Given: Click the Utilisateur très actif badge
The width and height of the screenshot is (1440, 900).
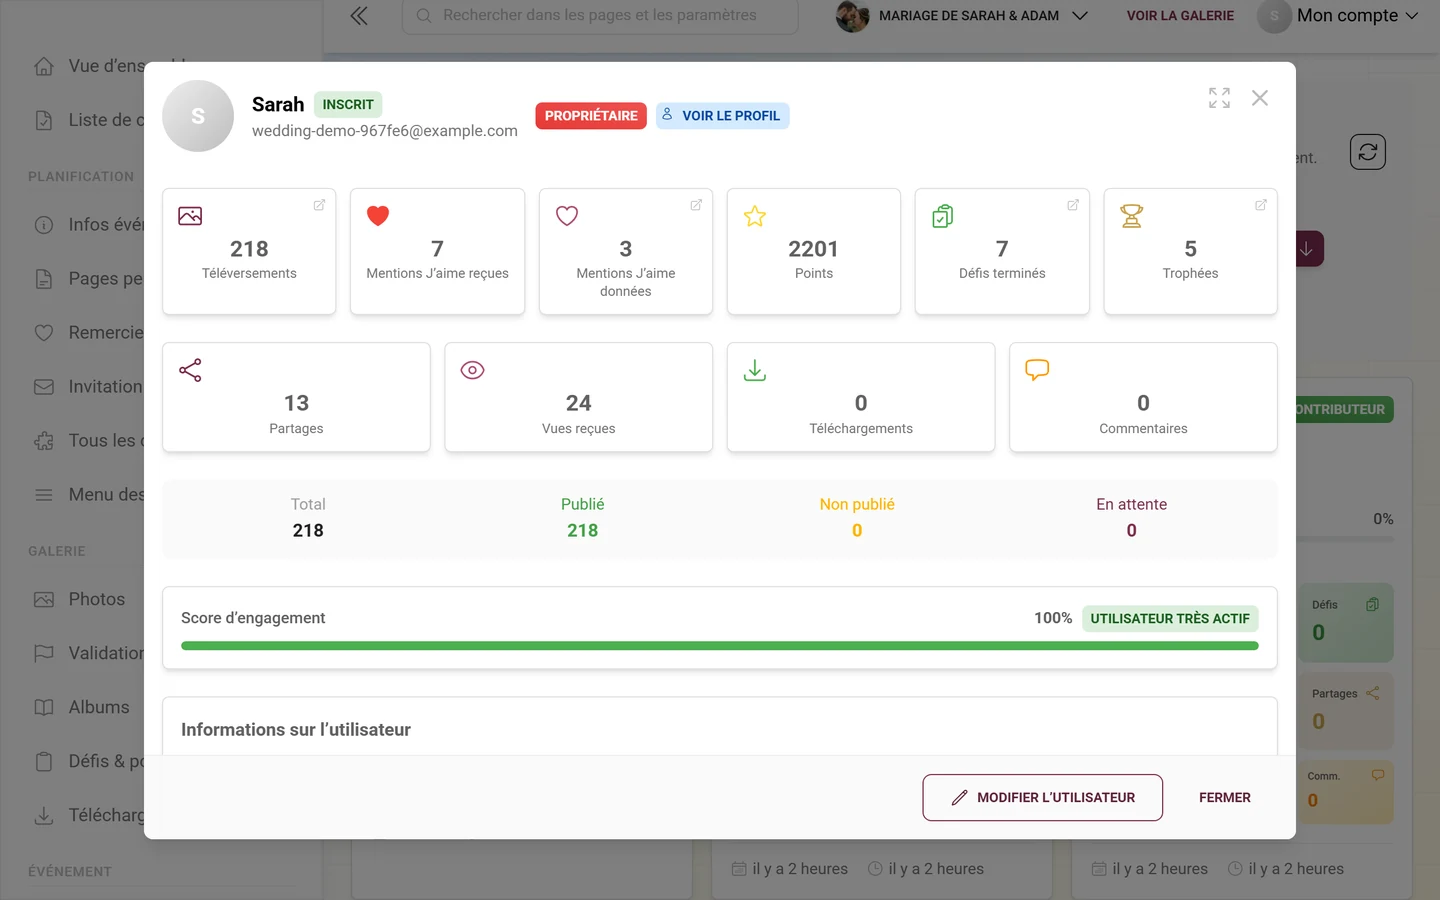Looking at the screenshot, I should tap(1170, 618).
